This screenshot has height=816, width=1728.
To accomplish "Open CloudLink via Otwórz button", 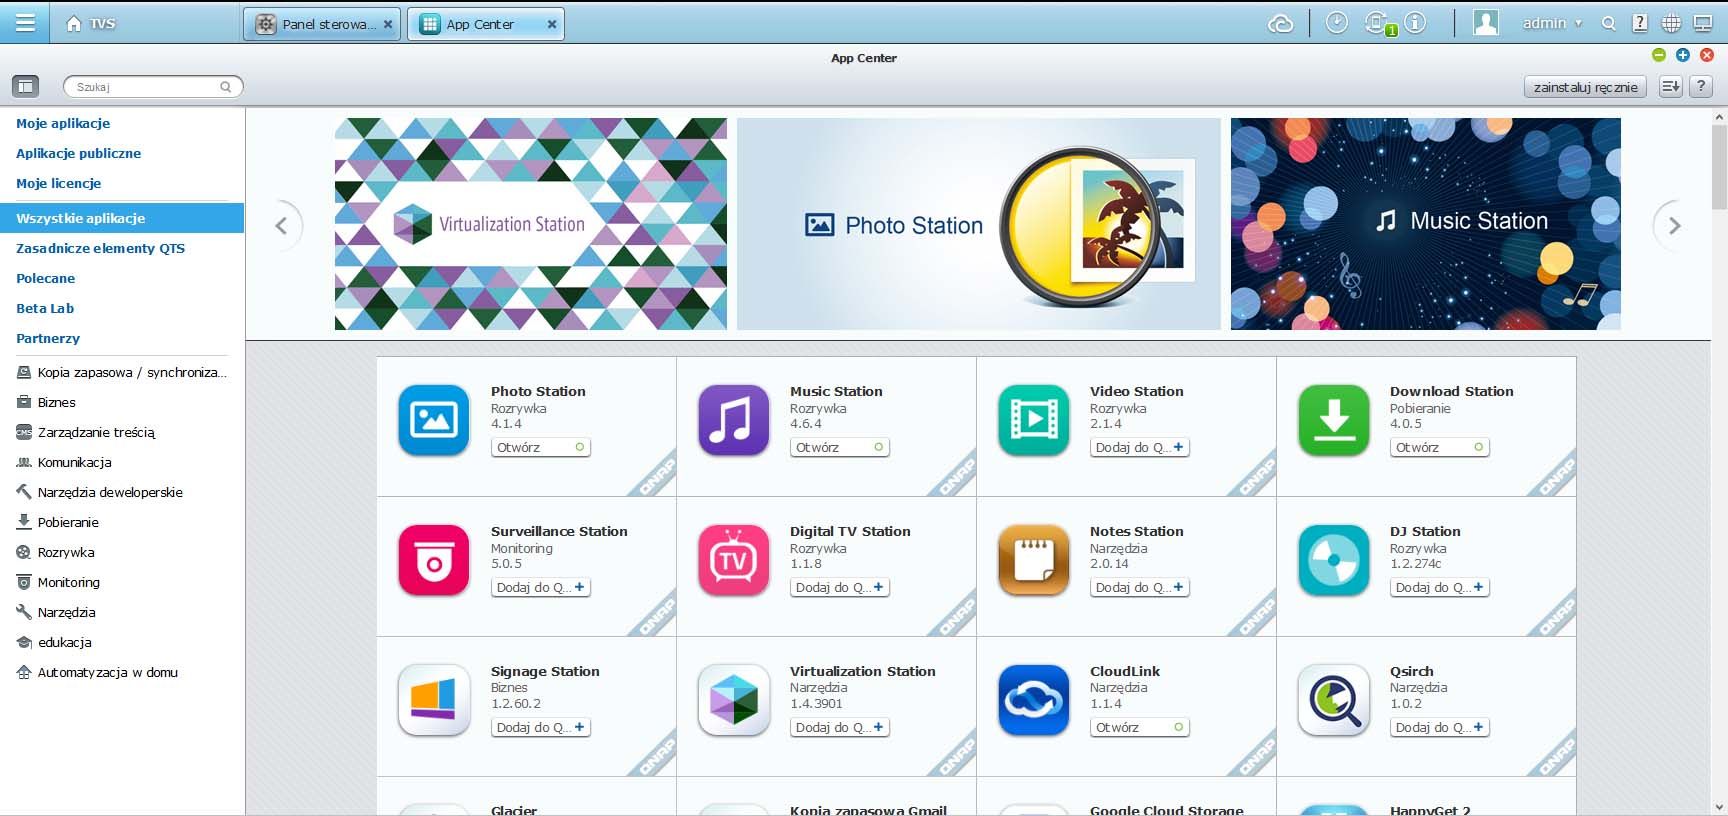I will click(1139, 727).
